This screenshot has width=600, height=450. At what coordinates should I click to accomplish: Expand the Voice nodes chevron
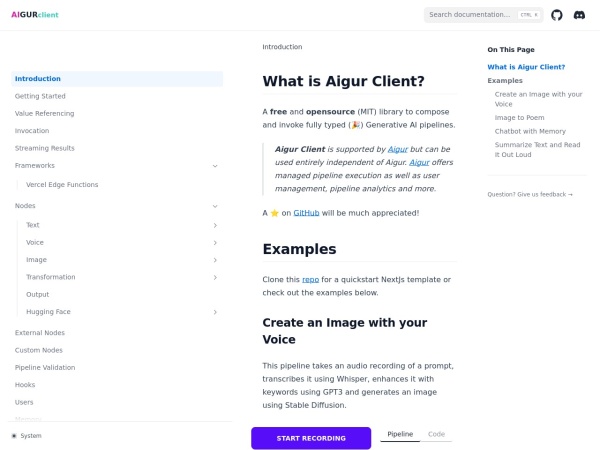pyautogui.click(x=215, y=243)
